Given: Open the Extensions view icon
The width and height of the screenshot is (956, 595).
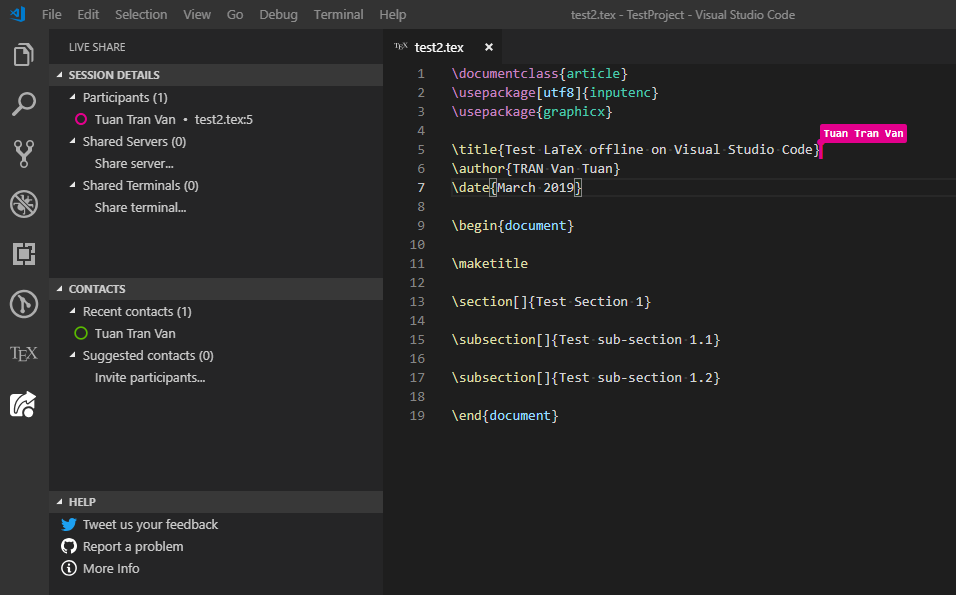Looking at the screenshot, I should click(24, 254).
